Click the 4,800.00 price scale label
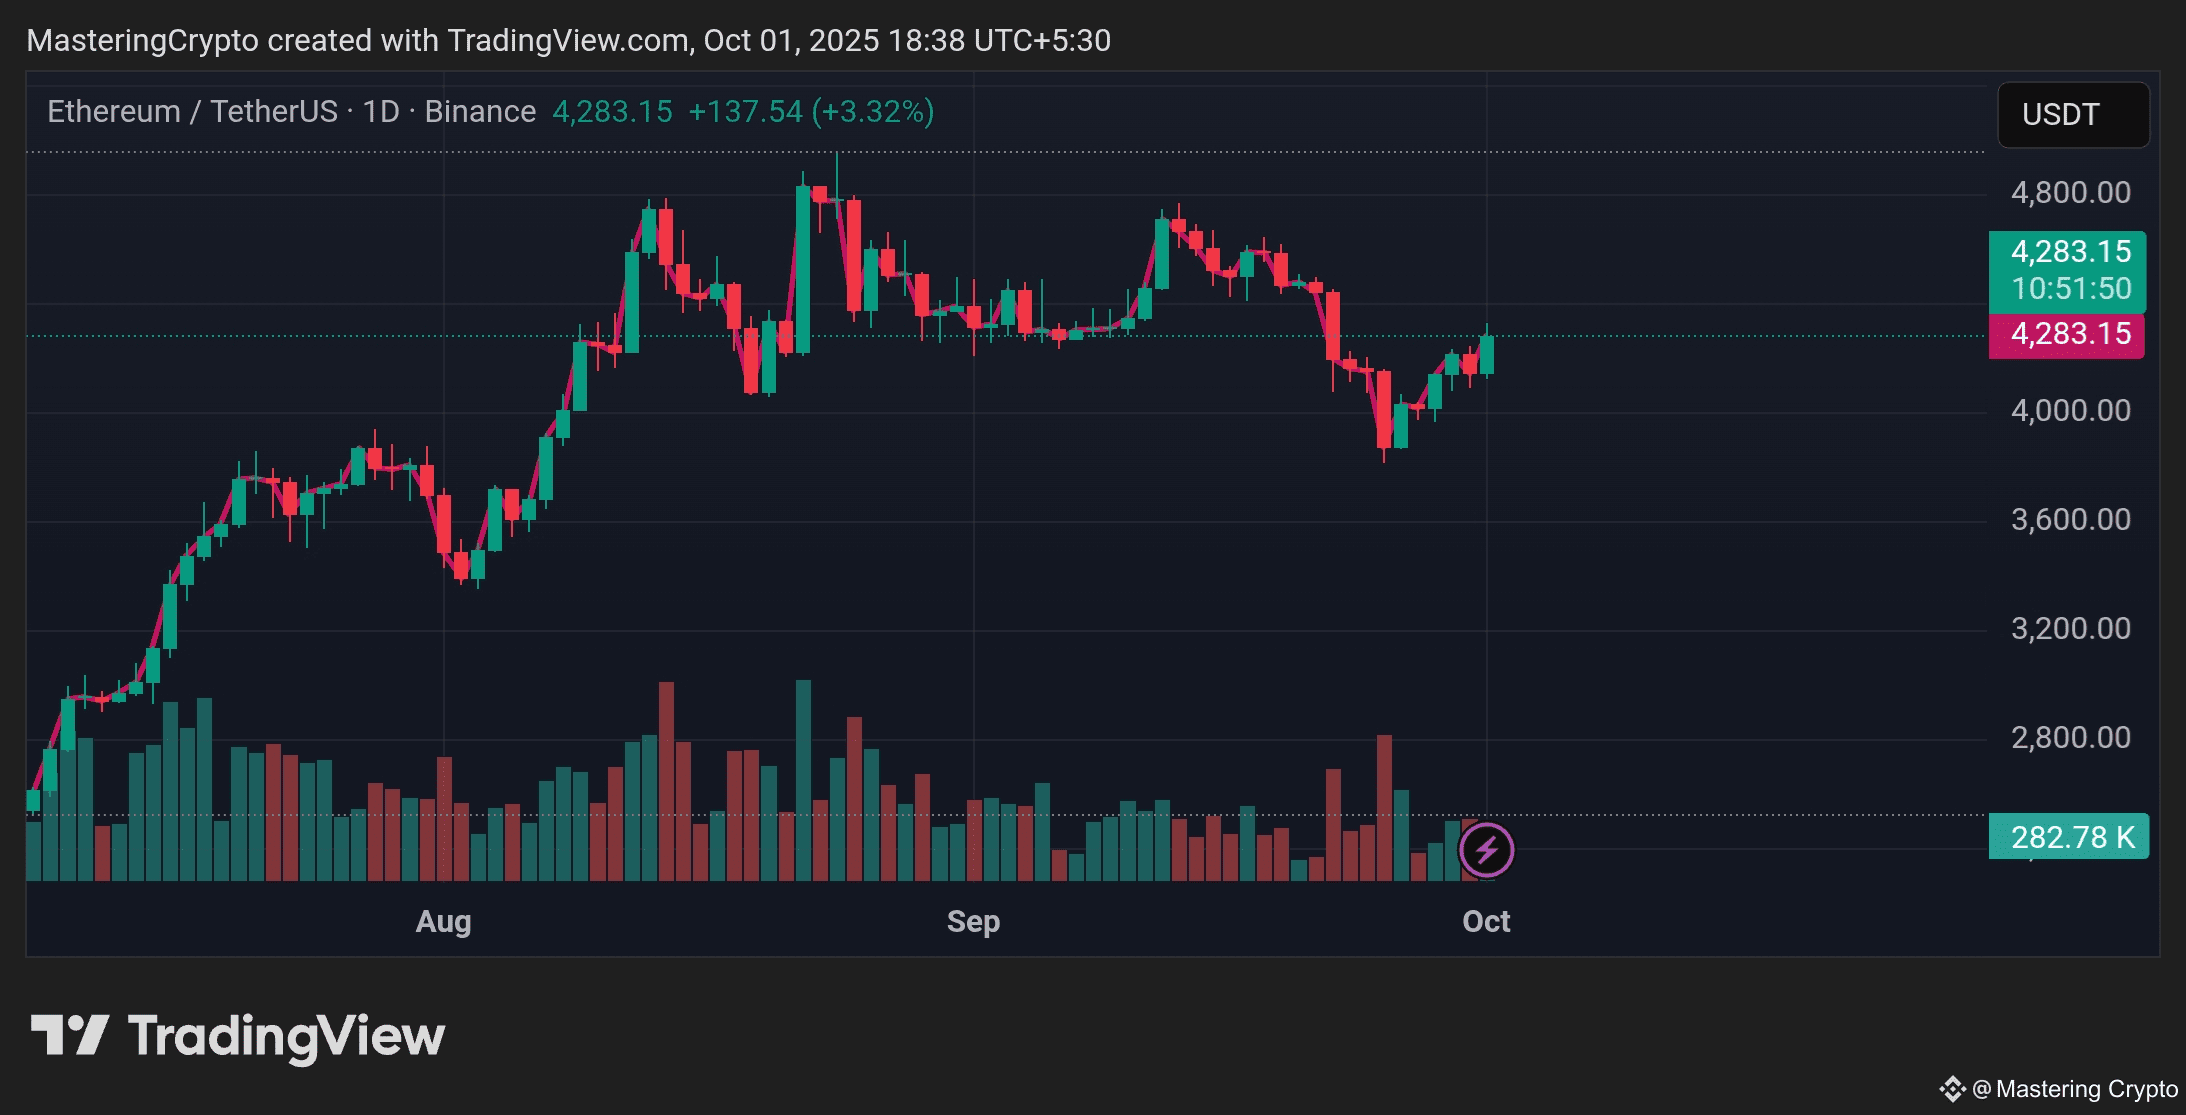The width and height of the screenshot is (2186, 1115). 2070,192
